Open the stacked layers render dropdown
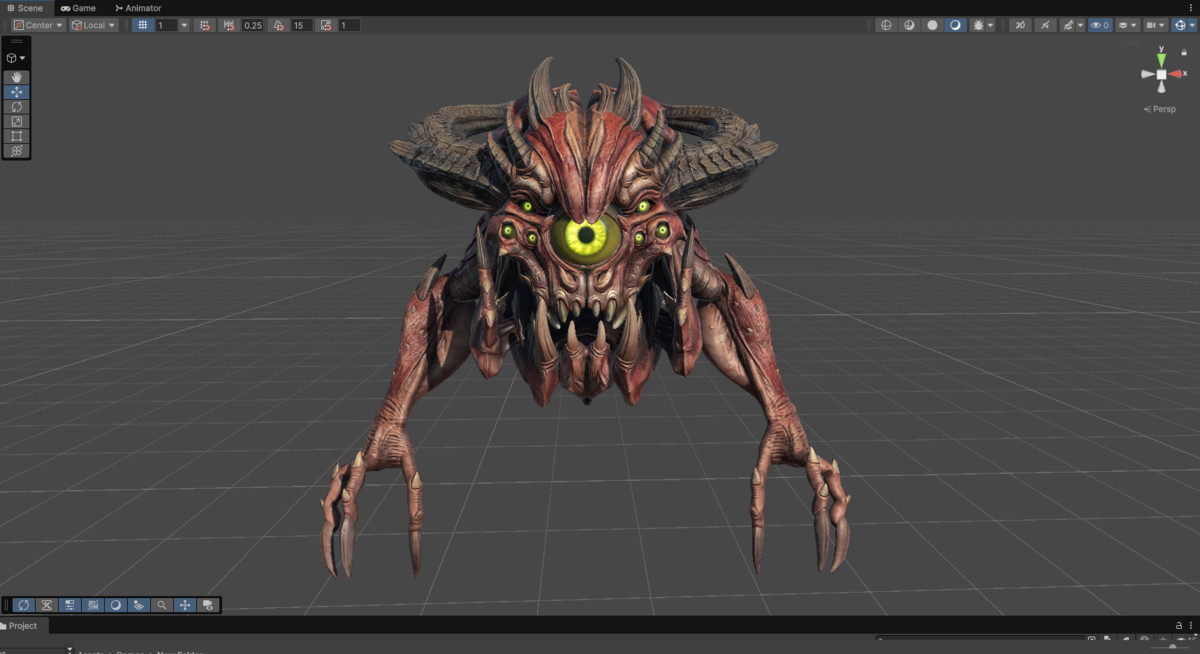The height and width of the screenshot is (654, 1200). (1128, 25)
